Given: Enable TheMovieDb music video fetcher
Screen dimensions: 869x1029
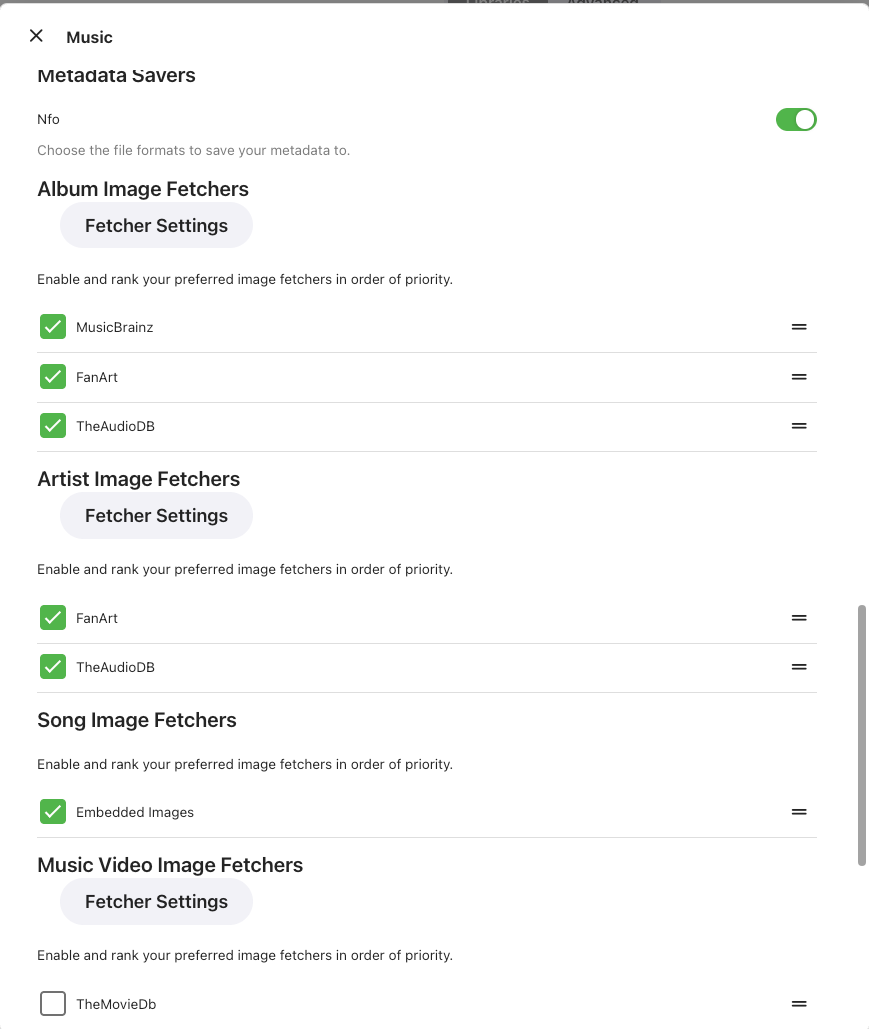Looking at the screenshot, I should tap(53, 1004).
